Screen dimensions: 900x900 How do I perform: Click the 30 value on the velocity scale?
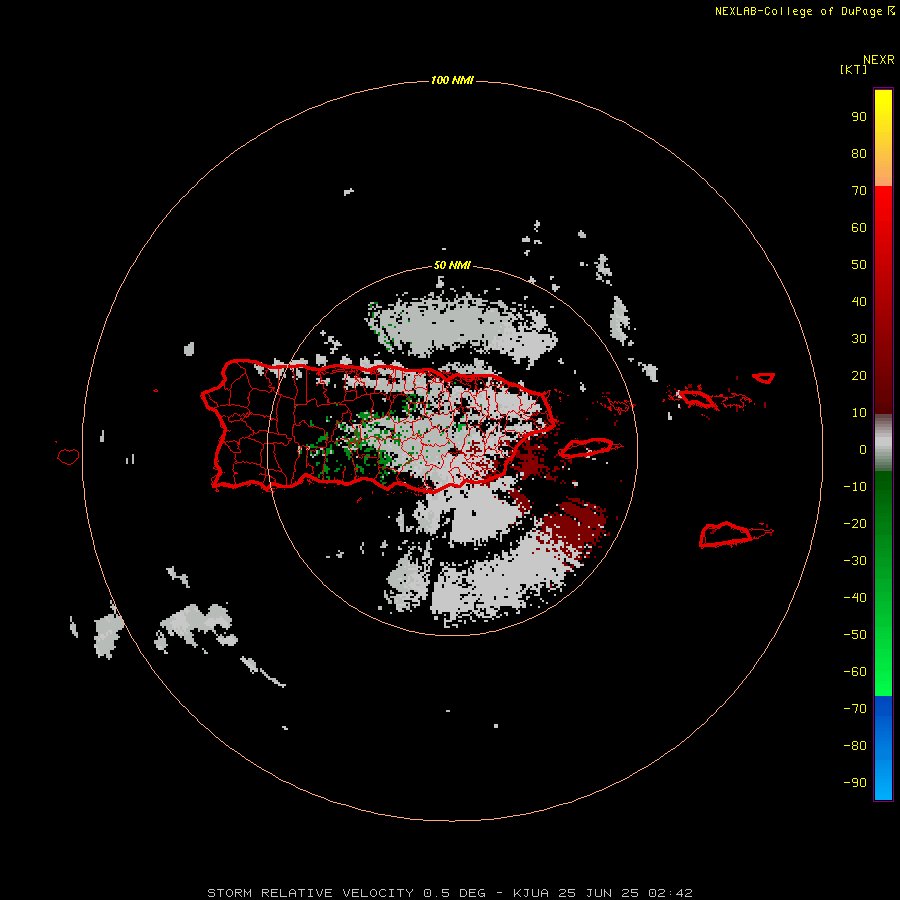859,339
